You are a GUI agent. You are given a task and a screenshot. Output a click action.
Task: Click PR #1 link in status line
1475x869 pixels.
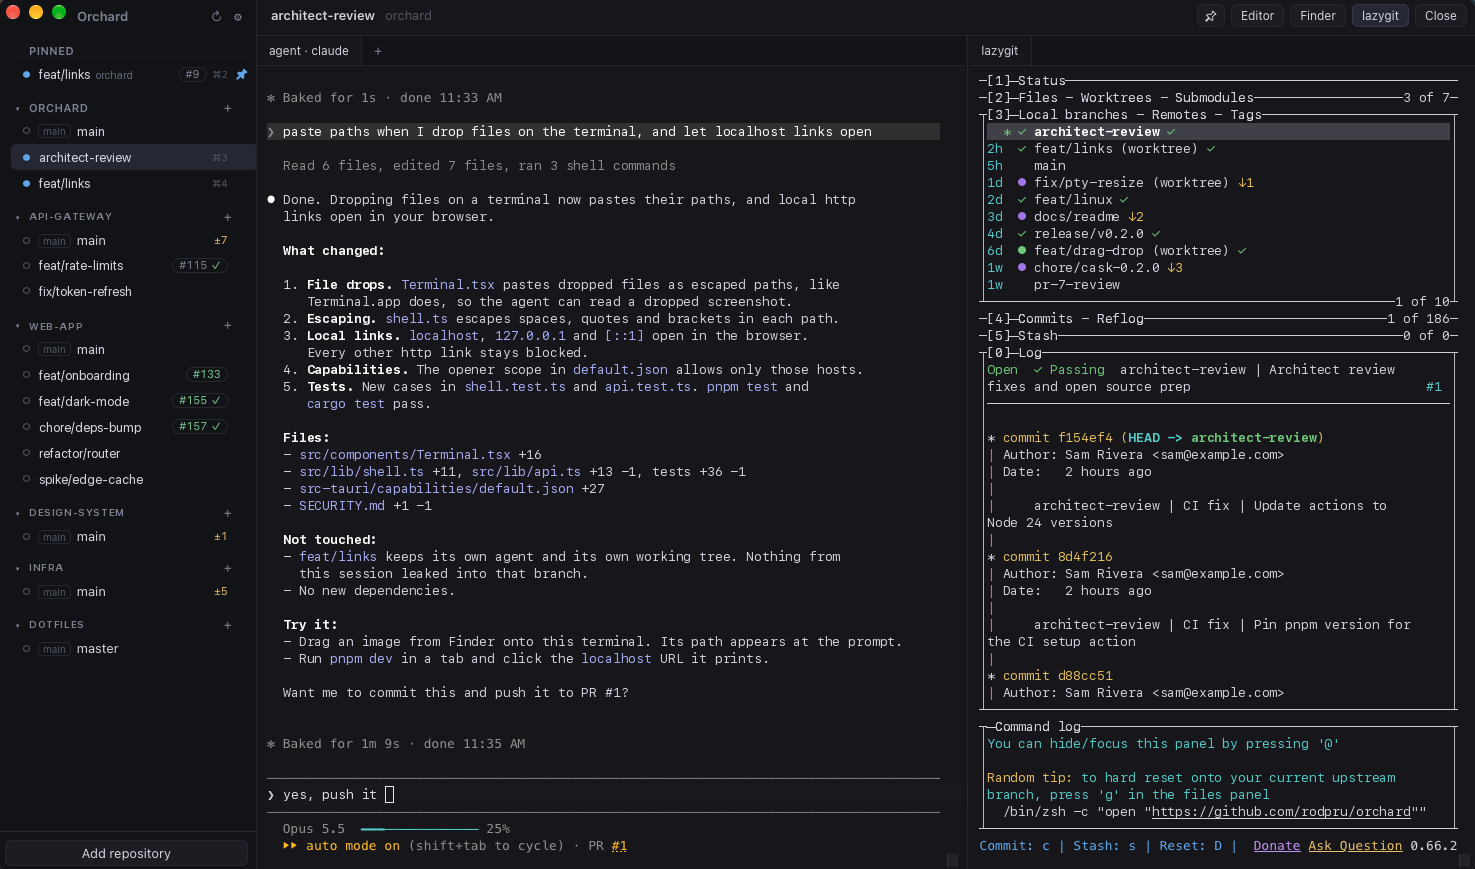point(619,846)
